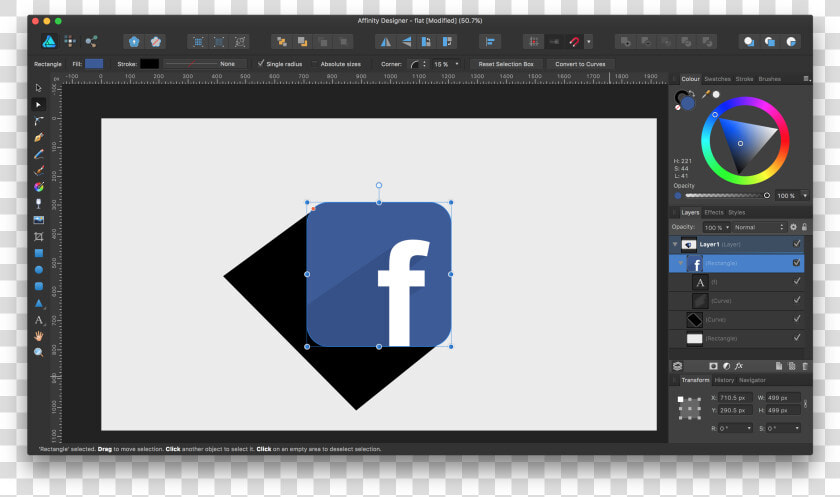Click the Add boolean operation icon

coord(626,42)
